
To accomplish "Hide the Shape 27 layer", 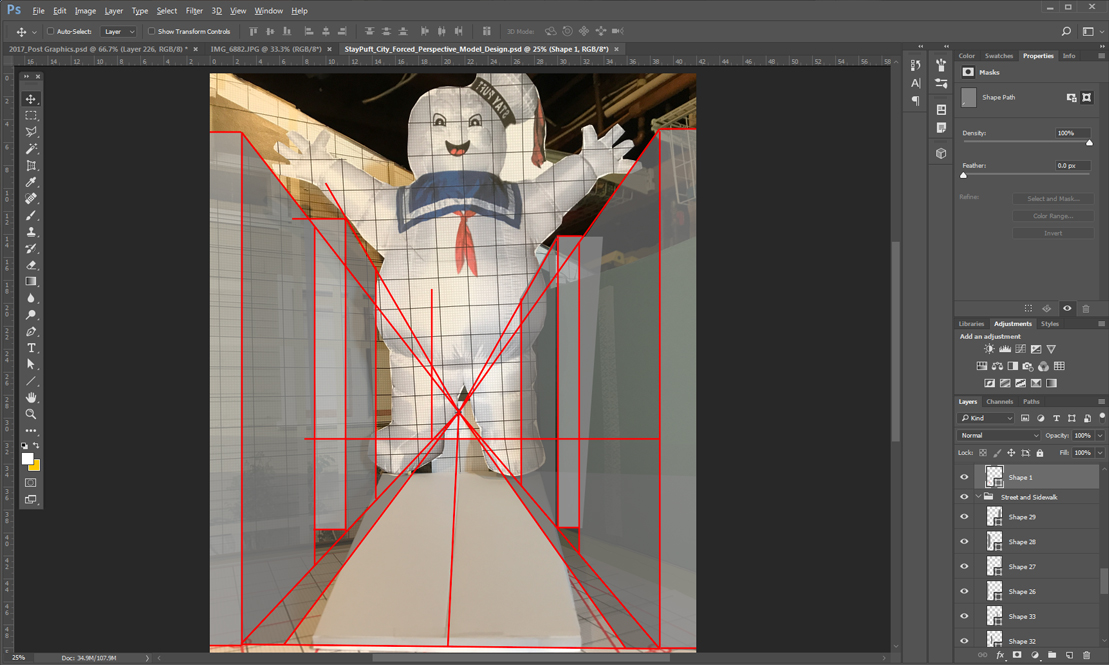I will click(963, 567).
